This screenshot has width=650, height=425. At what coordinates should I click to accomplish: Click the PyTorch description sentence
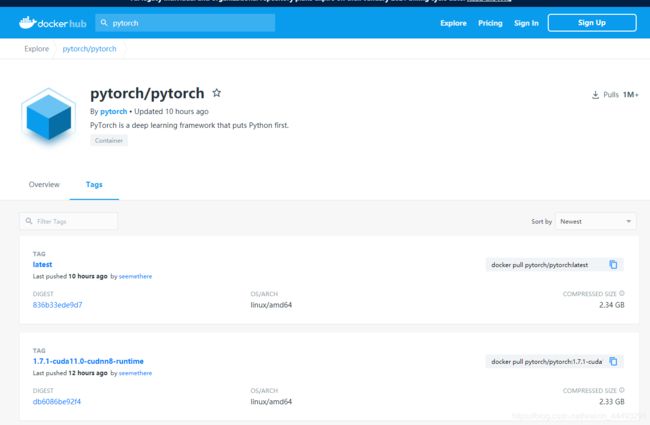click(x=189, y=125)
